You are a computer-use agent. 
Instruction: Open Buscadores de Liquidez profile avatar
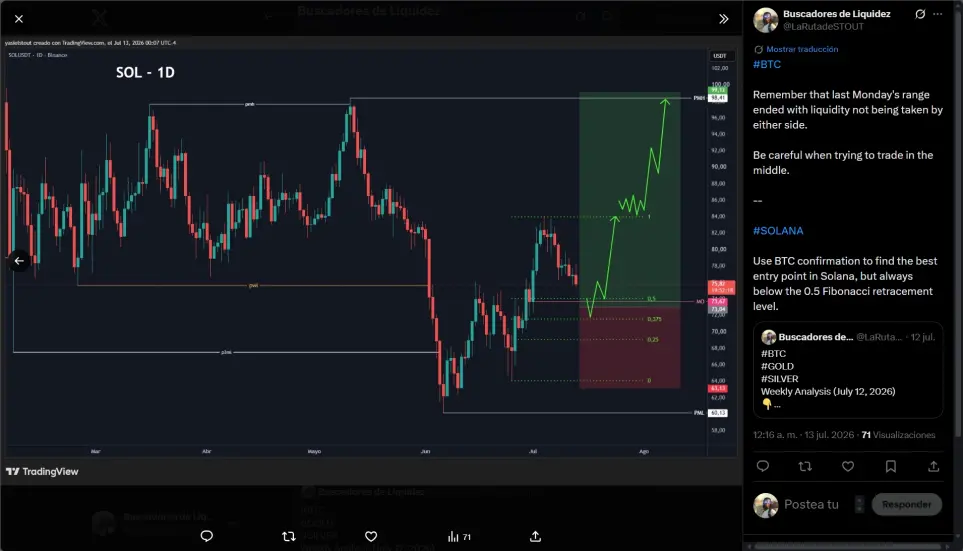pos(765,20)
